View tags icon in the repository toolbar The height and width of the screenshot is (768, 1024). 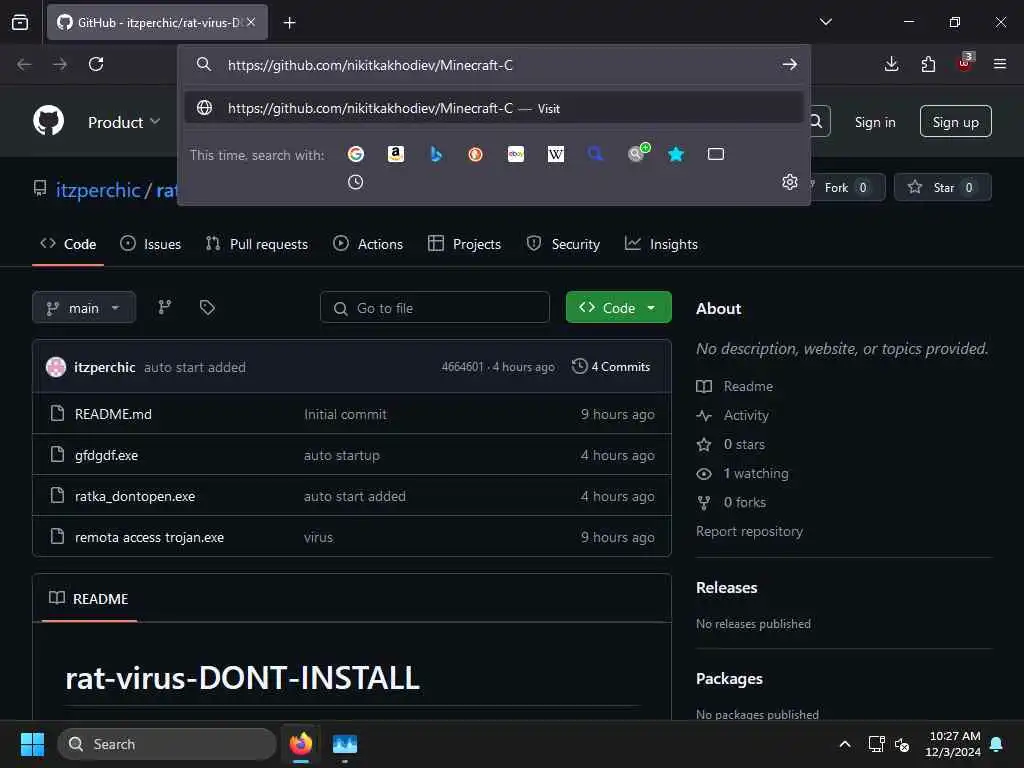click(x=207, y=308)
